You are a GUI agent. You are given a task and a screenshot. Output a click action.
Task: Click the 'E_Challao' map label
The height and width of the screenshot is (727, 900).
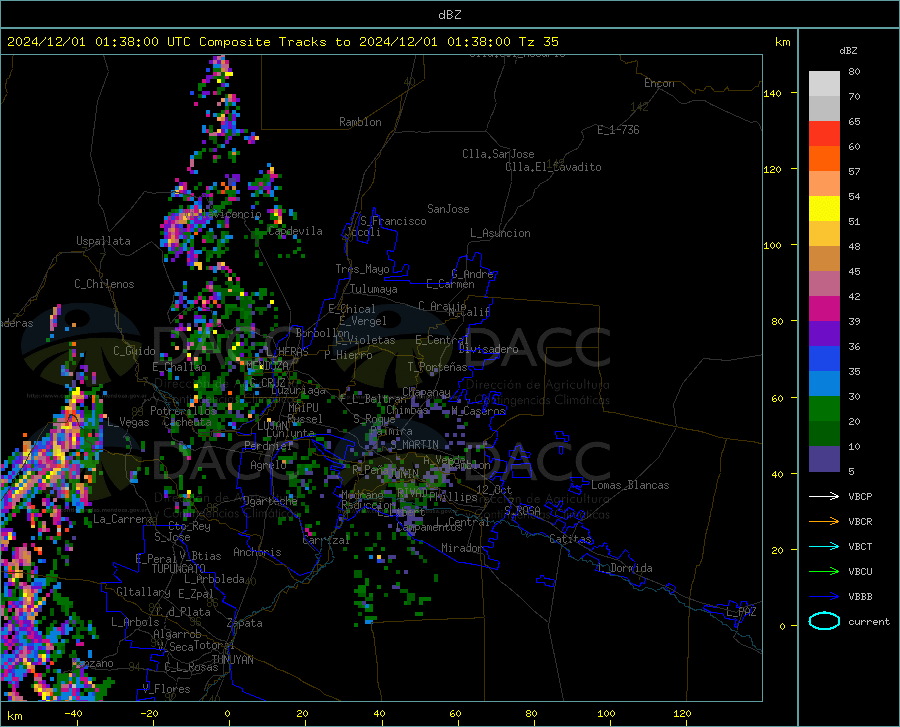(179, 367)
